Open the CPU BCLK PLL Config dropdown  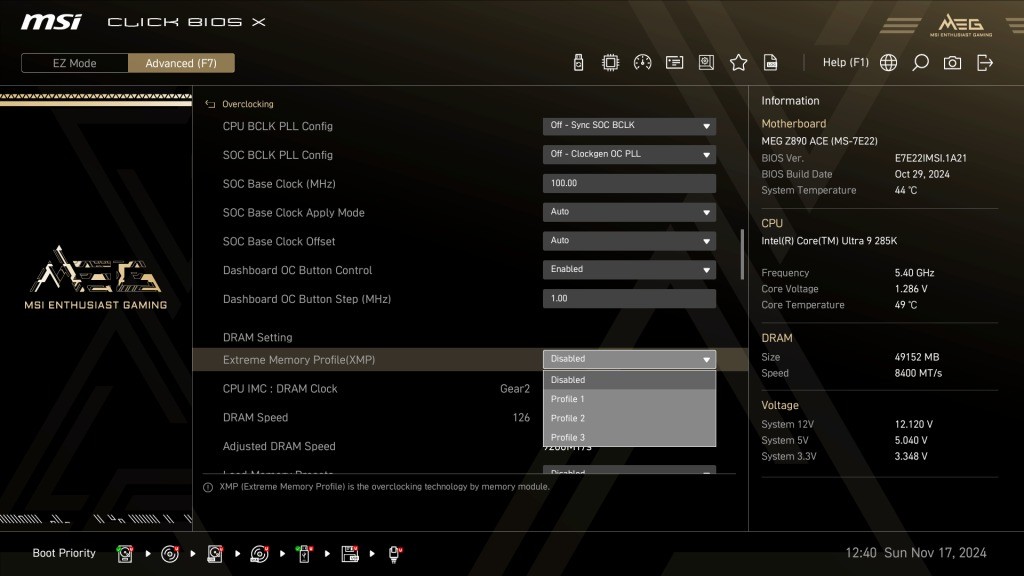click(629, 126)
